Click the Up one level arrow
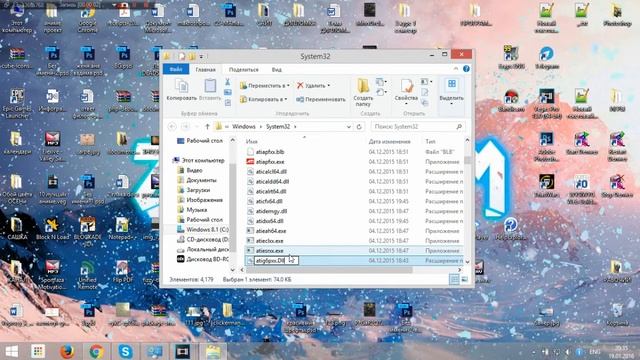 click(x=207, y=127)
